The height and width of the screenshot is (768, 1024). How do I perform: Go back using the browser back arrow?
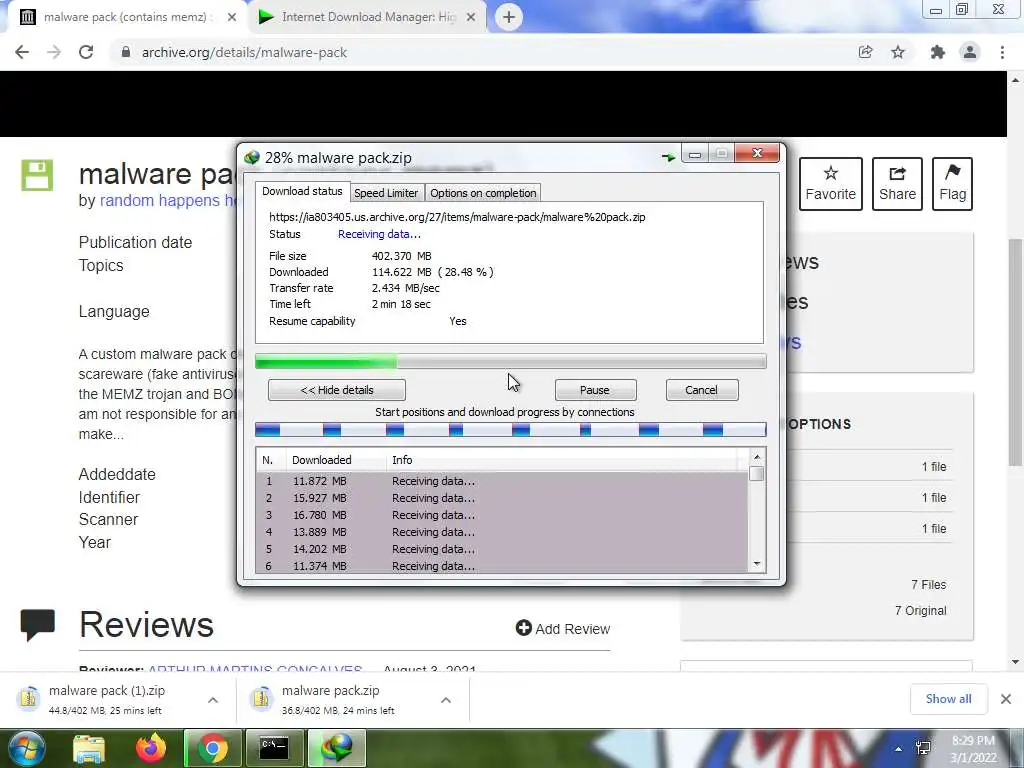pyautogui.click(x=22, y=52)
